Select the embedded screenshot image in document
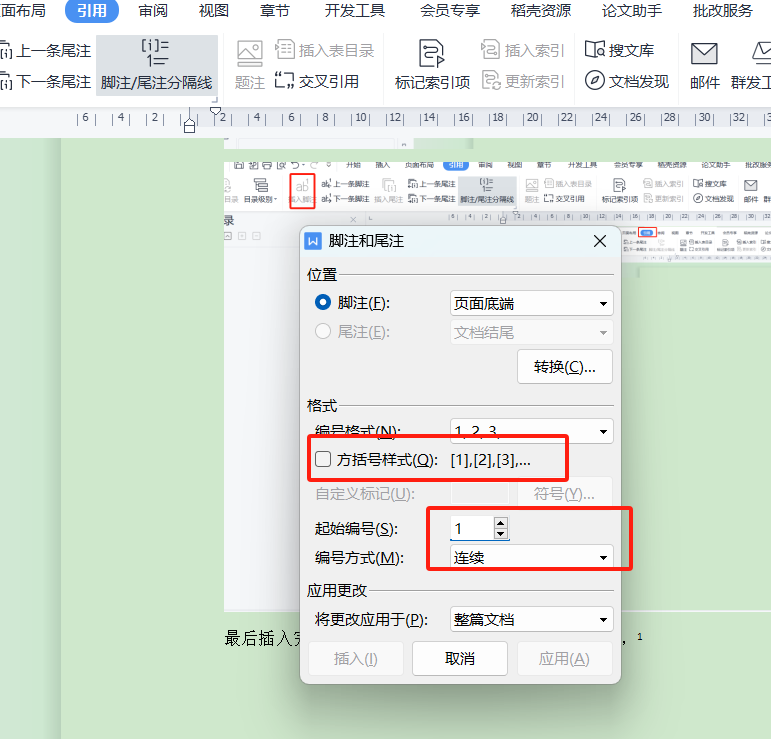The width and height of the screenshot is (771, 739). click(x=497, y=386)
